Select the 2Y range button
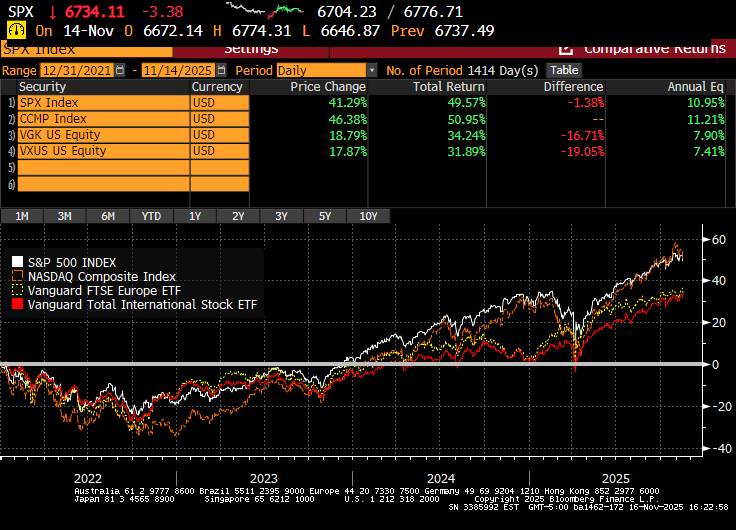The height and width of the screenshot is (530, 736). [x=238, y=216]
